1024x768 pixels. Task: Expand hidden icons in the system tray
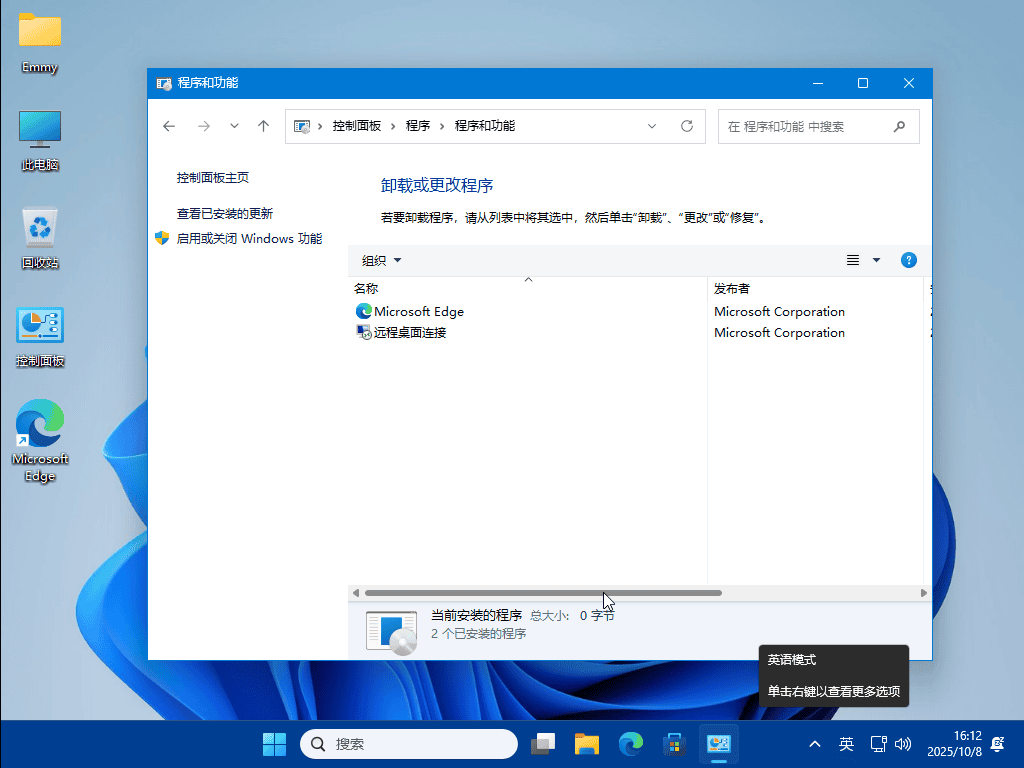tap(814, 744)
